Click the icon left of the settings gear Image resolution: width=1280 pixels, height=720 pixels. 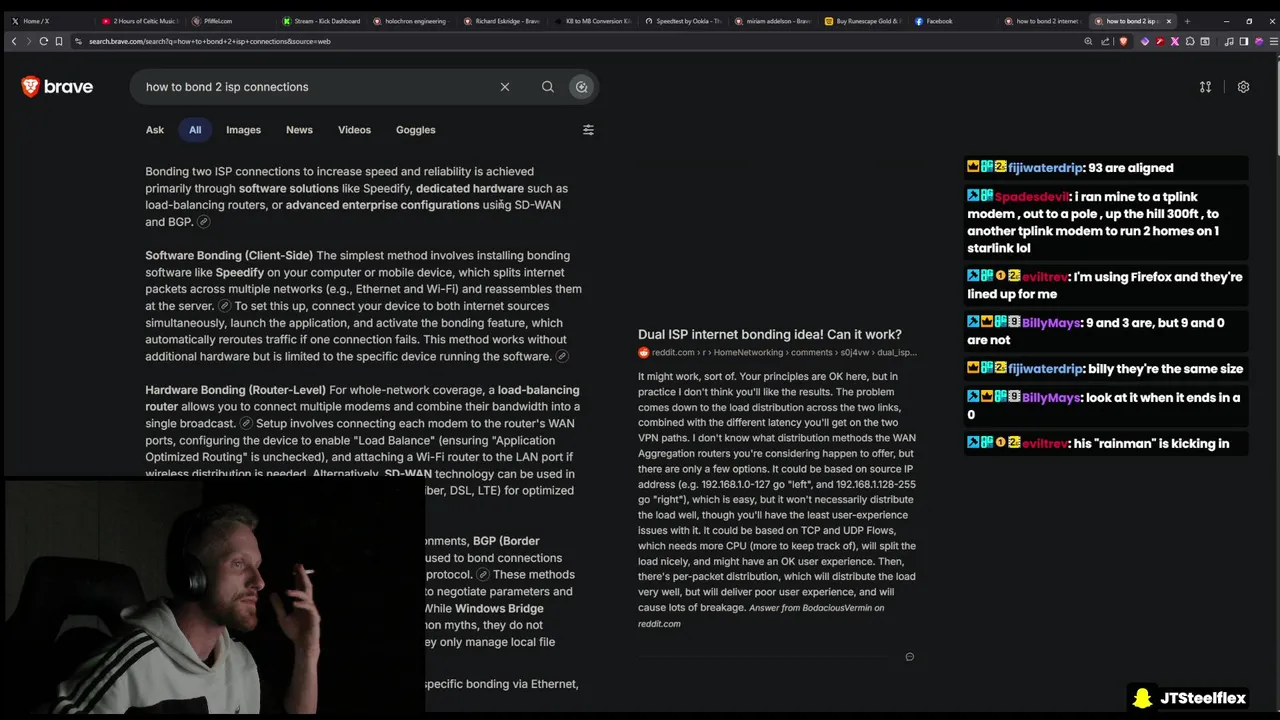click(1205, 87)
